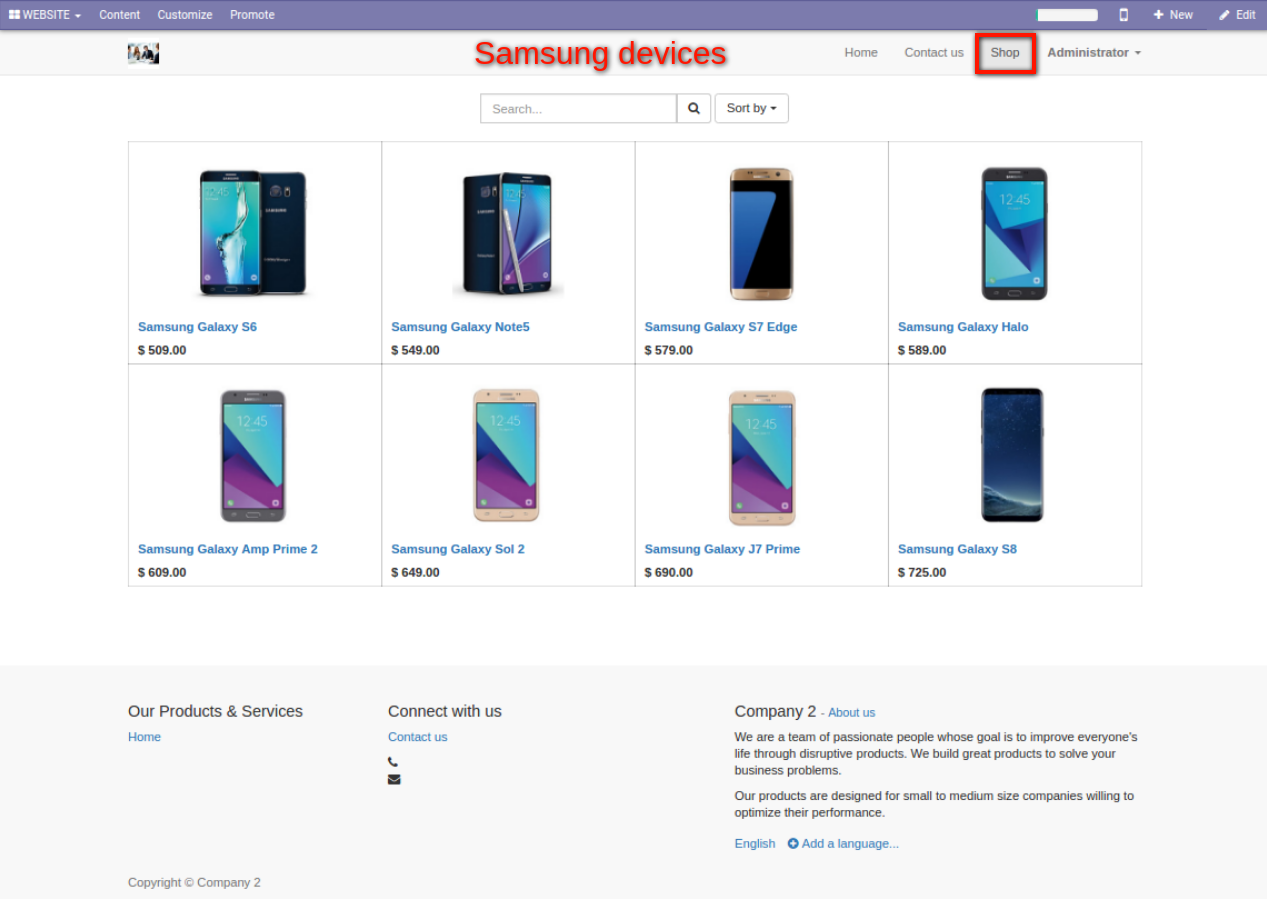
Task: Open the Customize menu
Action: tap(185, 15)
